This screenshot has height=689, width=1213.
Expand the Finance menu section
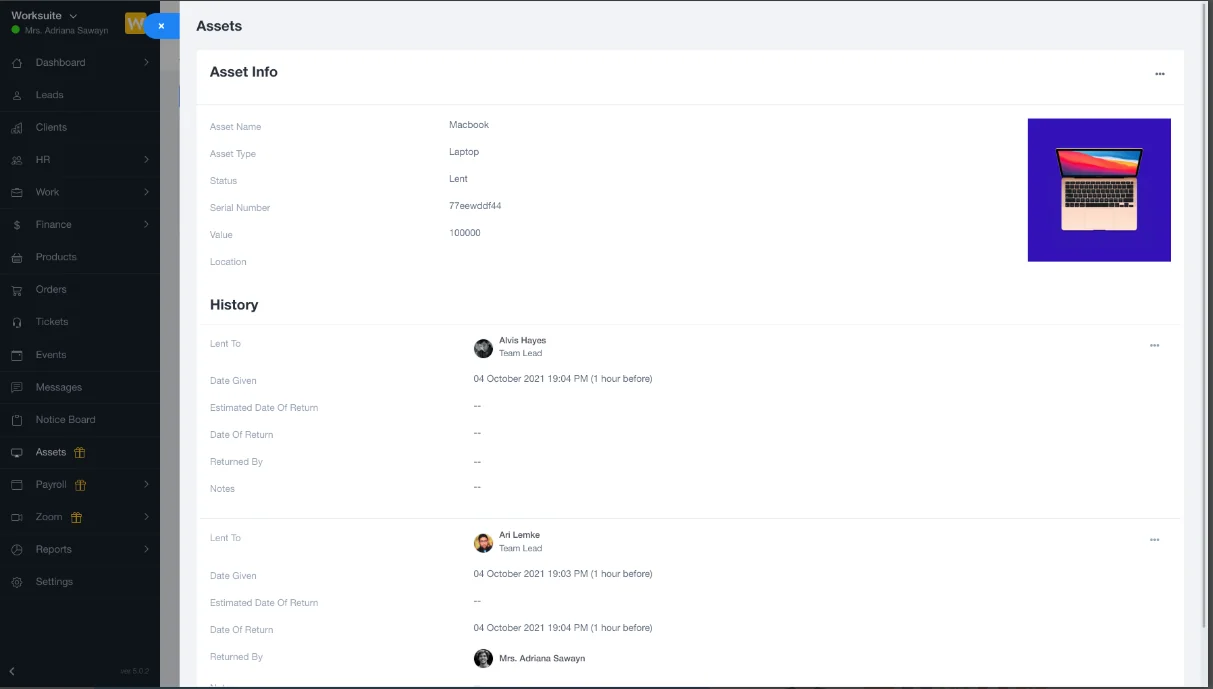[146, 225]
